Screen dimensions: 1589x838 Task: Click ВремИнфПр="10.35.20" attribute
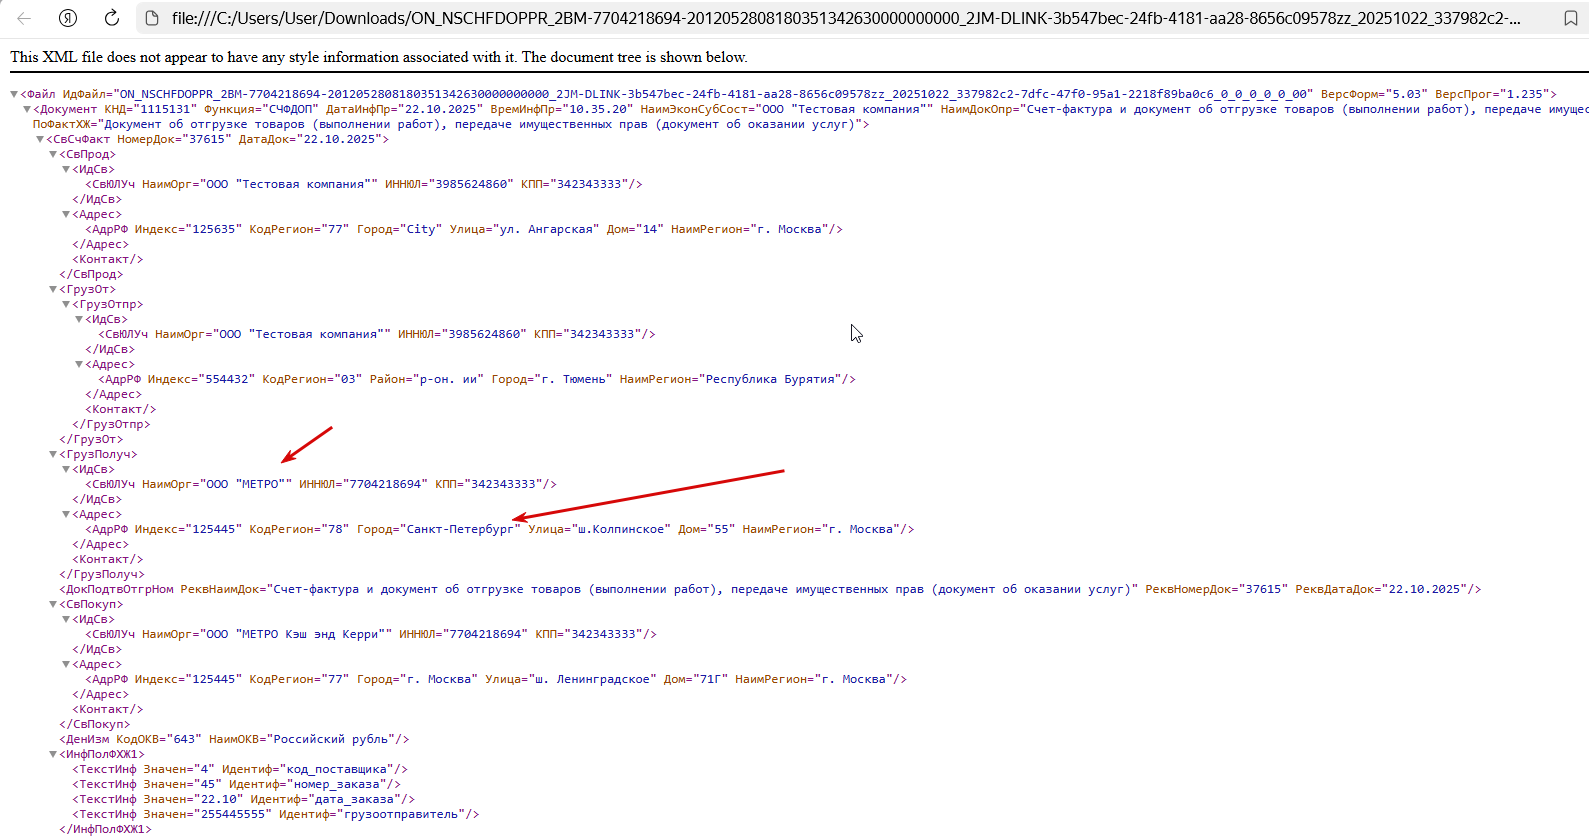[561, 109]
